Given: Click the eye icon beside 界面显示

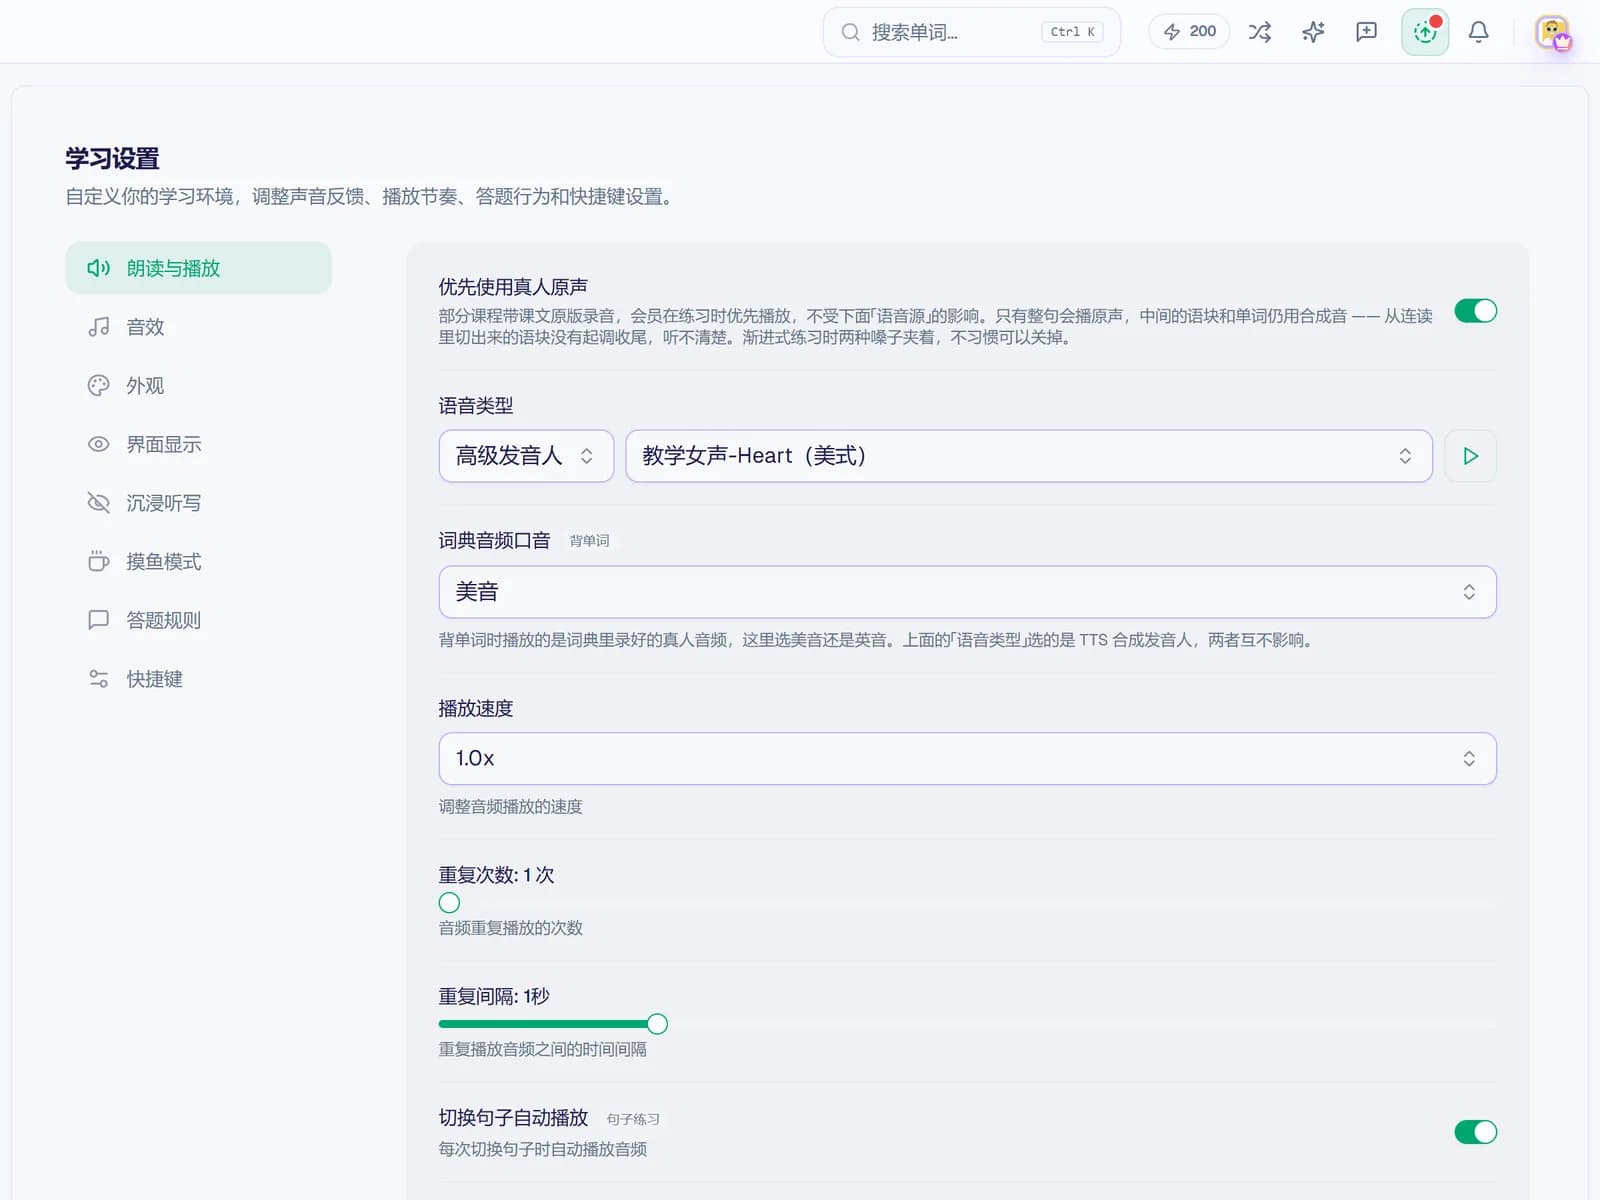Looking at the screenshot, I should tap(98, 444).
